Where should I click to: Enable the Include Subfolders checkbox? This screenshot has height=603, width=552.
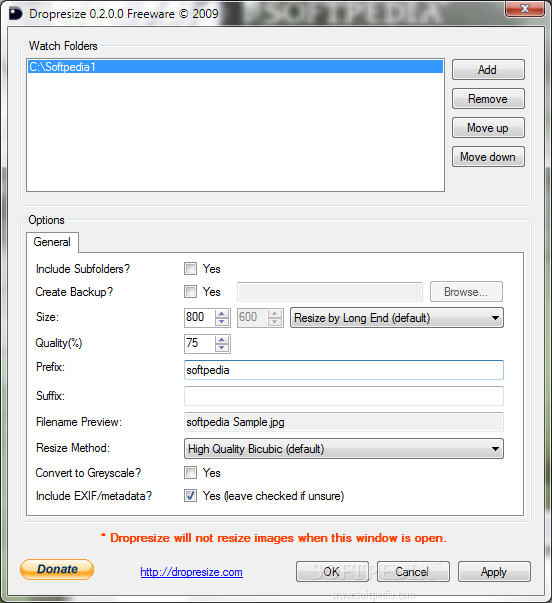[190, 268]
